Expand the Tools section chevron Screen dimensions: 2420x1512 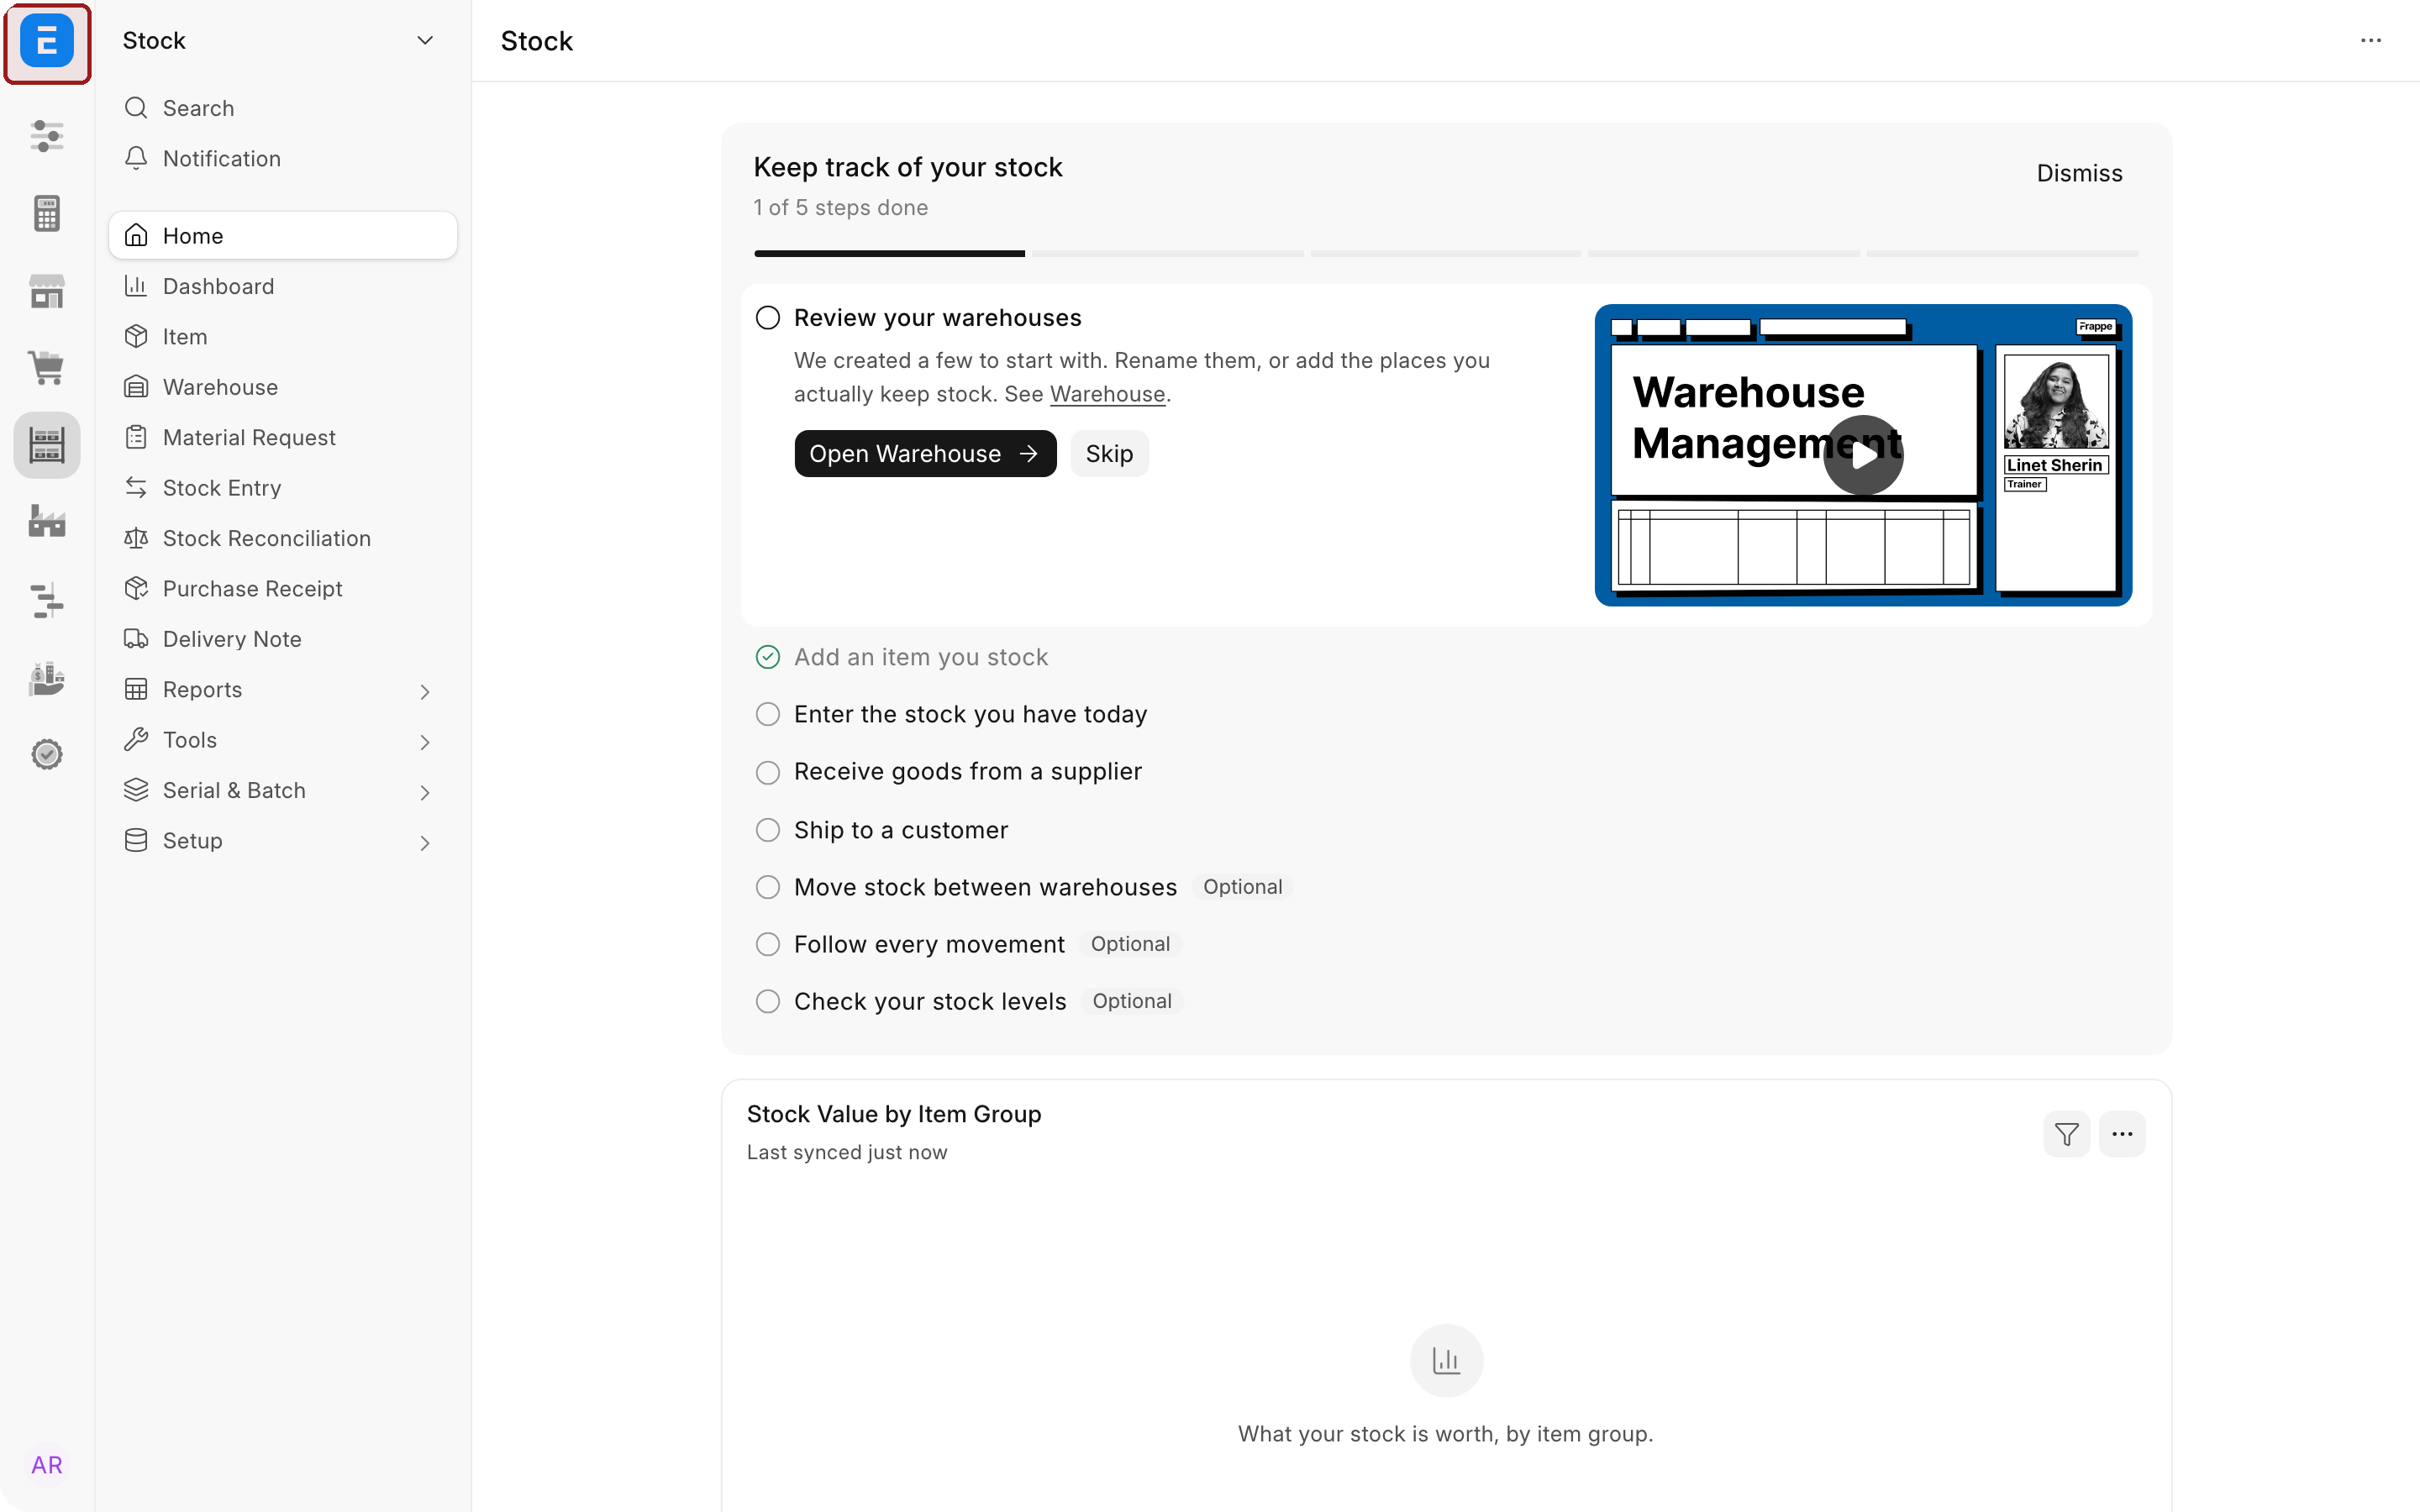pos(425,741)
